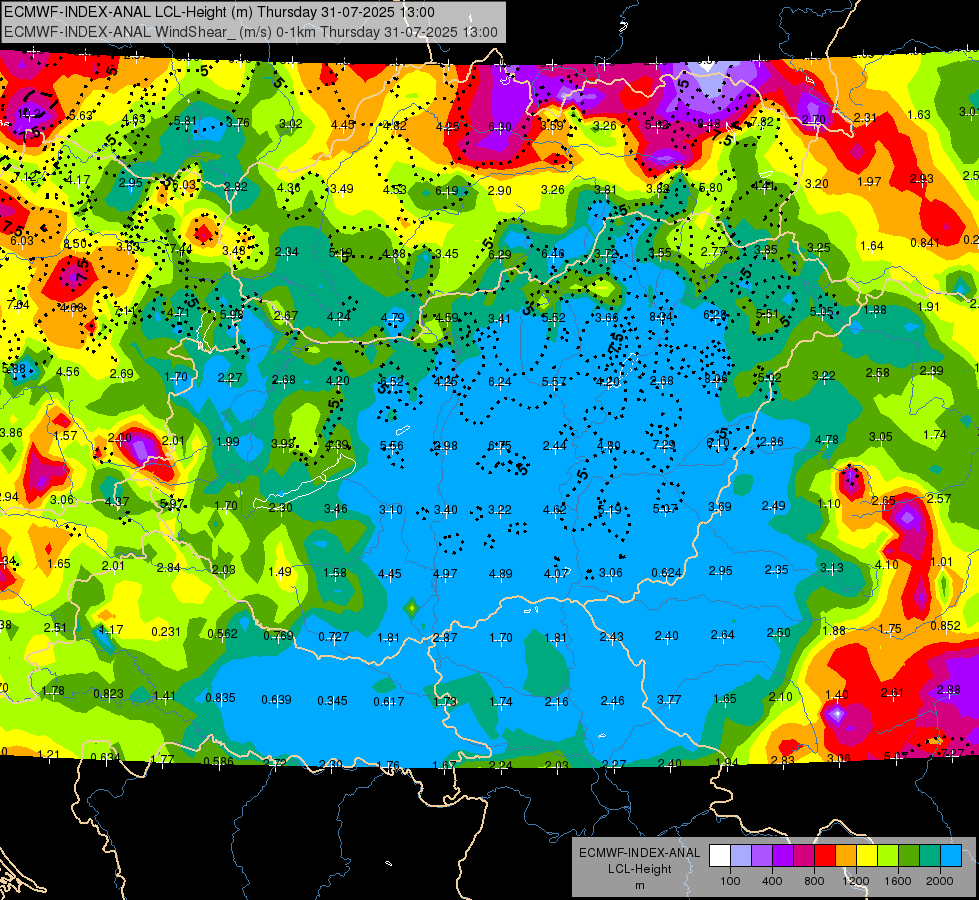Click the grid value 2.46
Image resolution: width=979 pixels, height=900 pixels.
(x=612, y=701)
